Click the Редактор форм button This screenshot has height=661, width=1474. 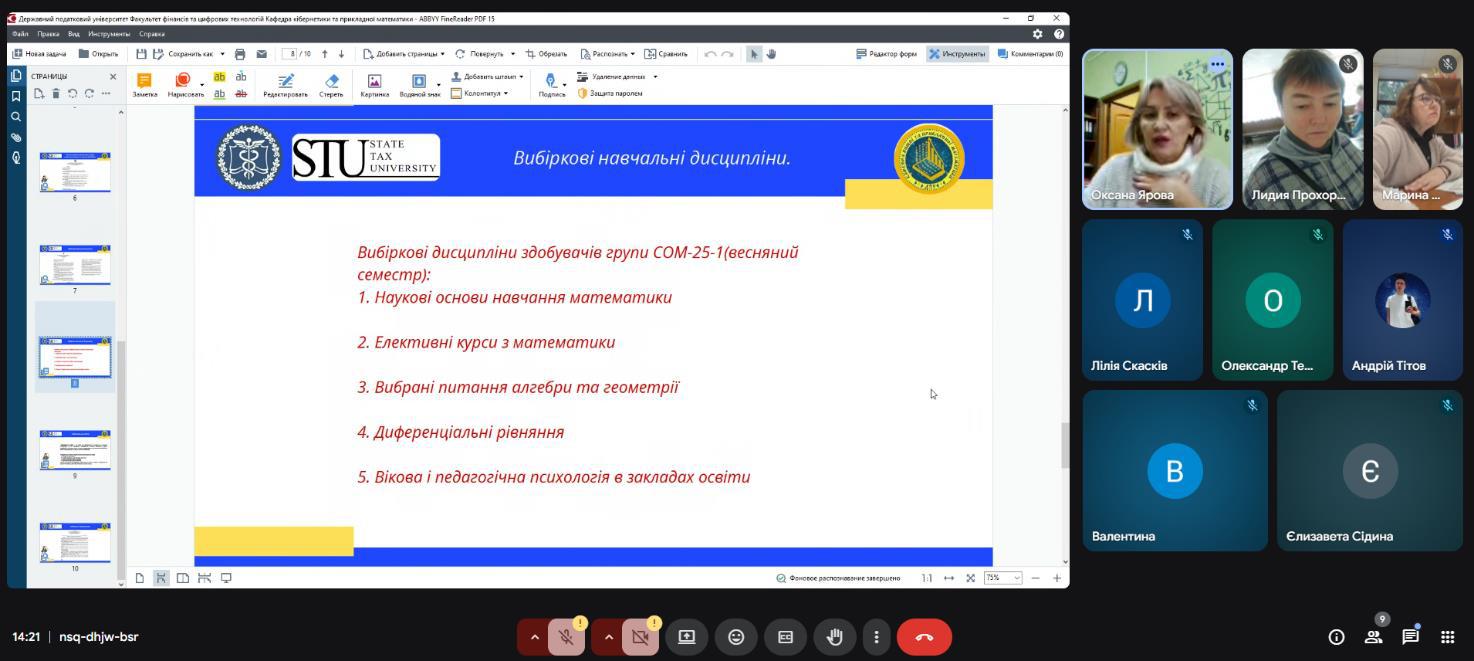[x=886, y=54]
